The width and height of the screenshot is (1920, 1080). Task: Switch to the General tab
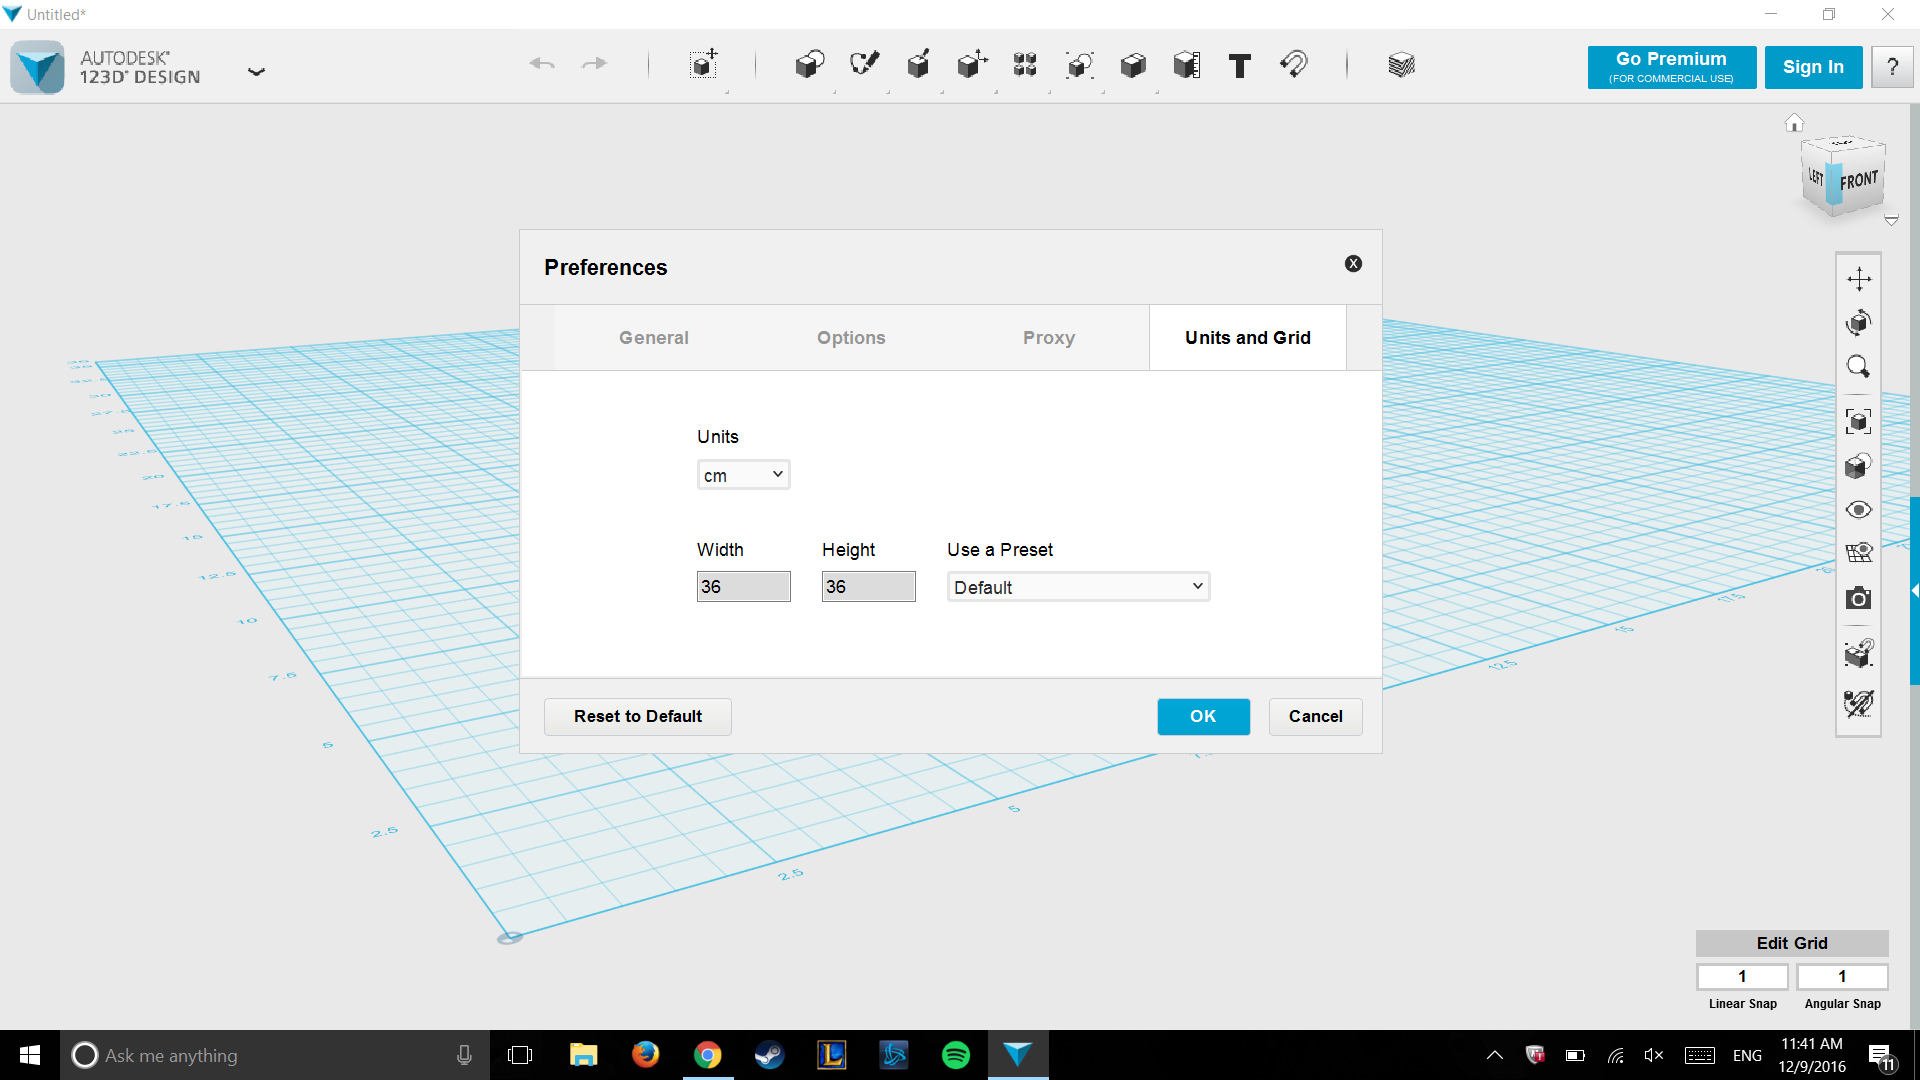point(653,338)
